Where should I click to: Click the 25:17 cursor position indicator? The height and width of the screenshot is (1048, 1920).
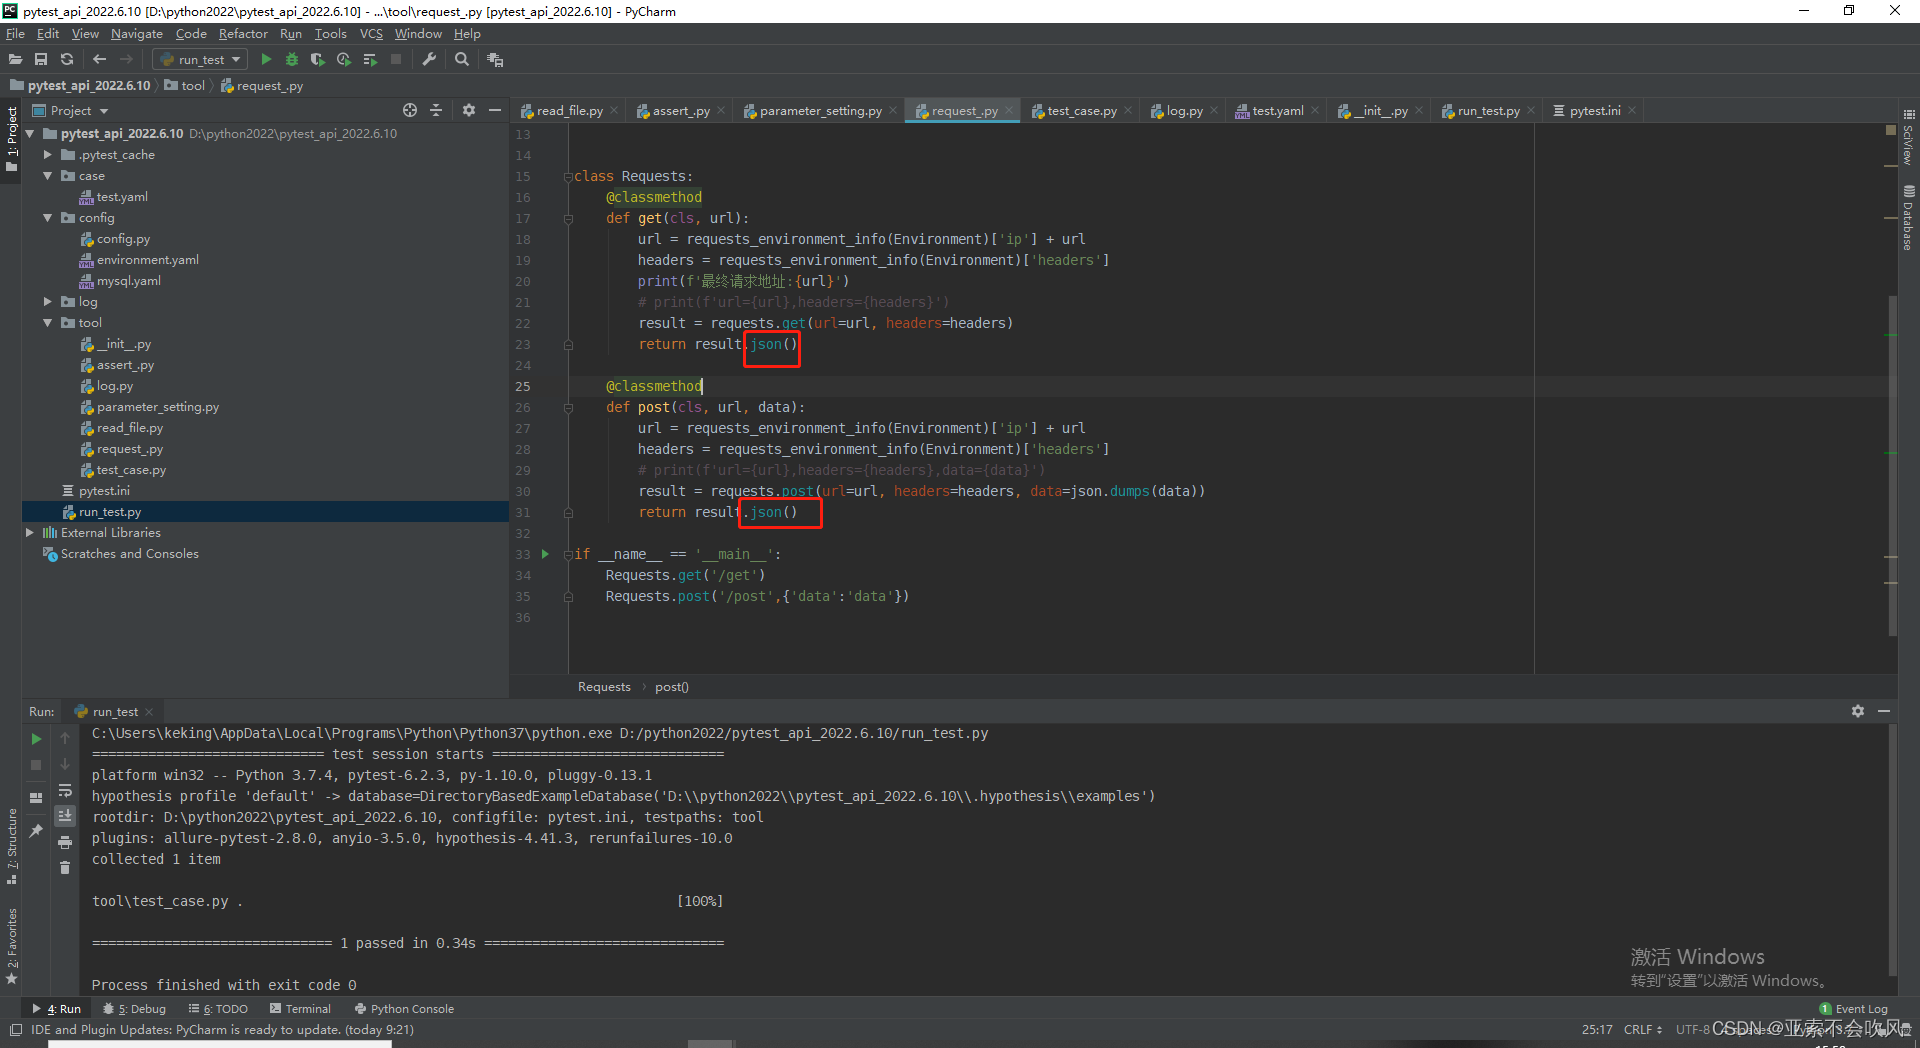click(x=1597, y=1030)
